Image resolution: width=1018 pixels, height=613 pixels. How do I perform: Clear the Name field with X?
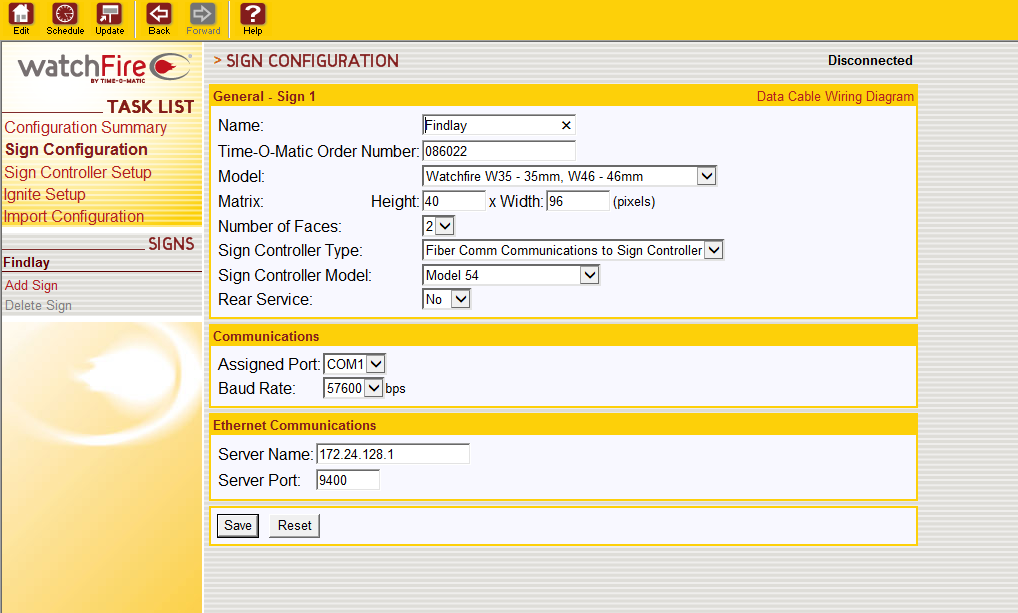coord(566,125)
